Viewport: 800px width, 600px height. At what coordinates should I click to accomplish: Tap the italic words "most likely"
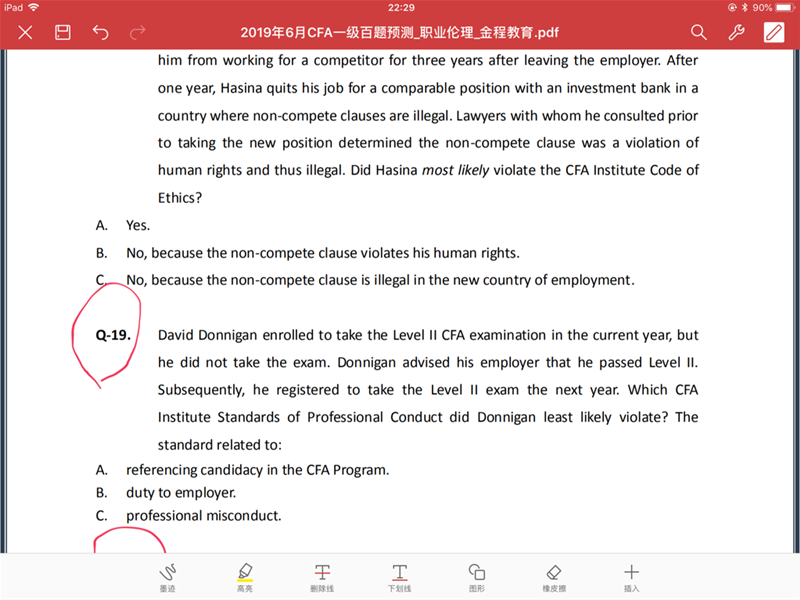click(x=455, y=170)
